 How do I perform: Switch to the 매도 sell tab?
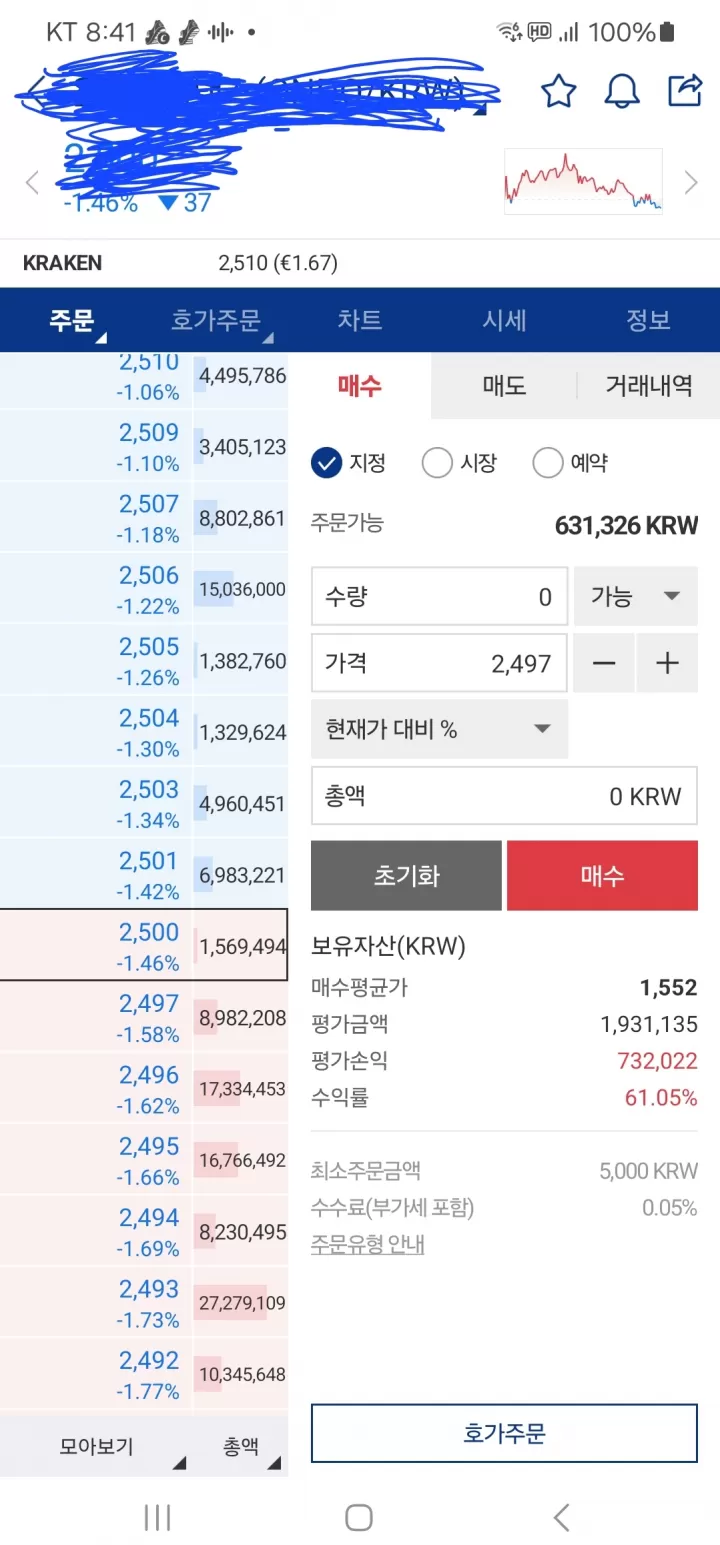(503, 386)
